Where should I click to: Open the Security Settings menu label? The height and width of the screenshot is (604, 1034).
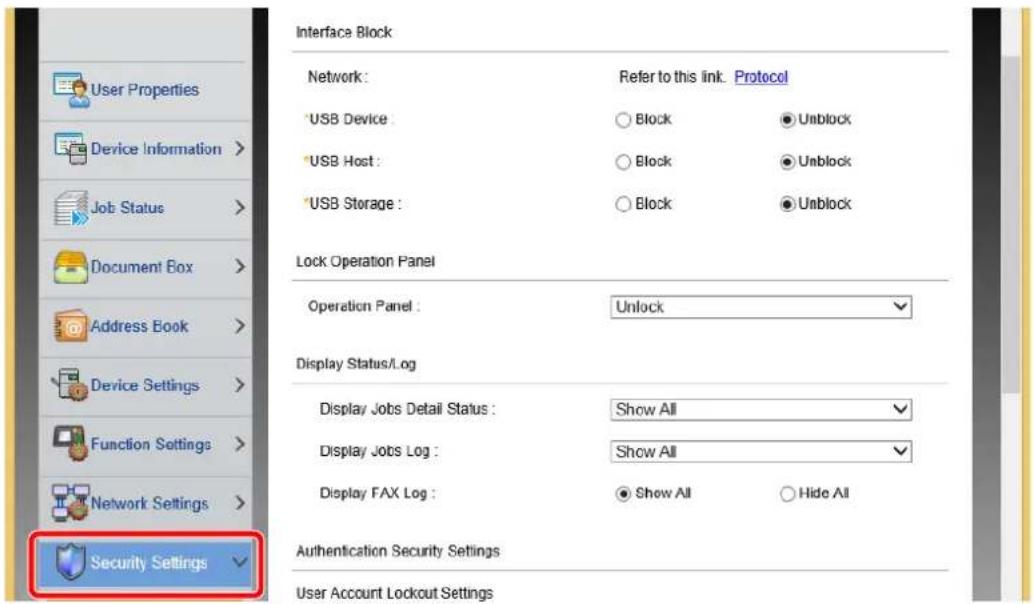point(149,562)
